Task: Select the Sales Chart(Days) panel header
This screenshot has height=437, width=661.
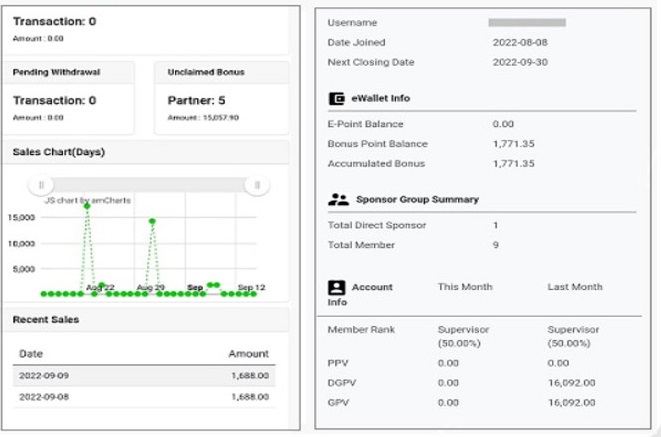Action: pos(59,152)
